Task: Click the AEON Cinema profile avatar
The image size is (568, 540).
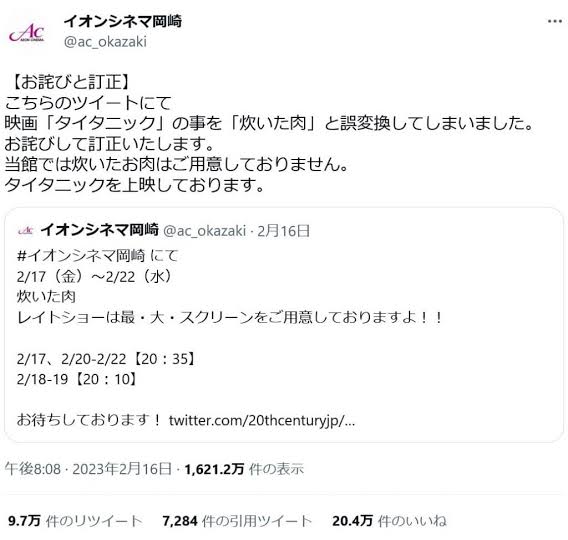Action: coord(27,32)
